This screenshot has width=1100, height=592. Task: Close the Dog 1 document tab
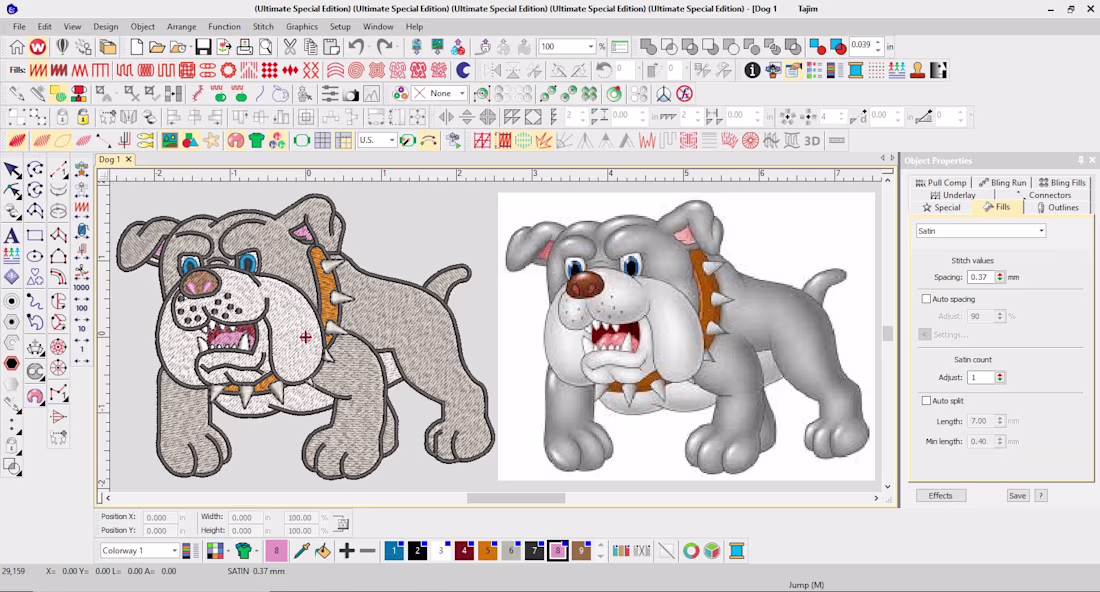click(128, 159)
